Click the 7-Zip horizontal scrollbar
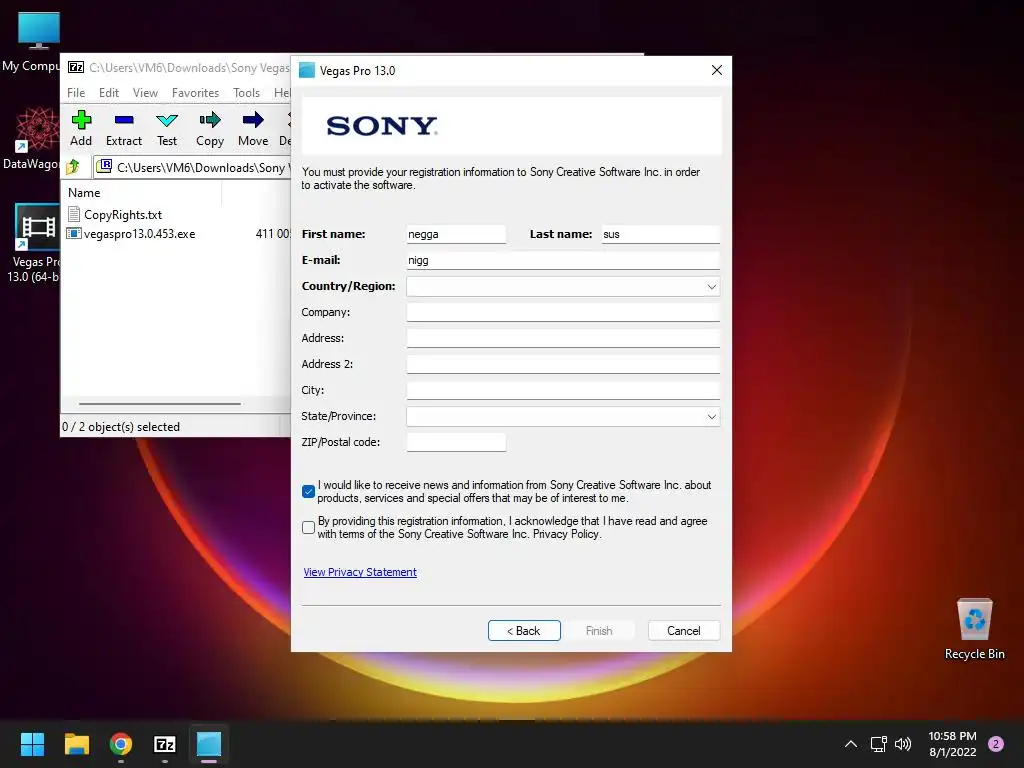The height and width of the screenshot is (768, 1024). point(160,404)
